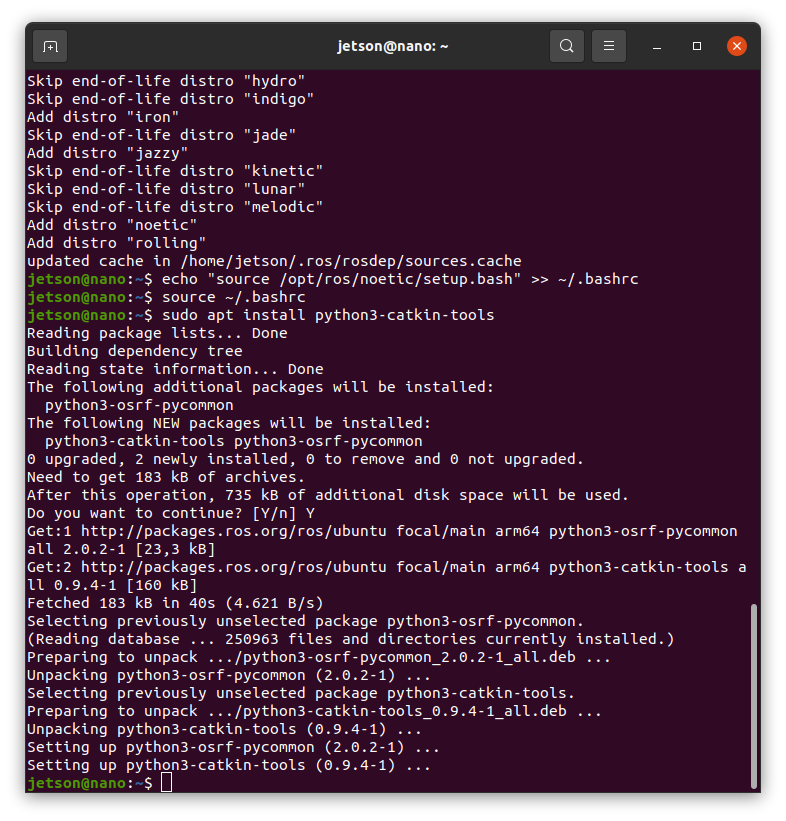
Task: Click Building dependency tree line
Action: click(135, 351)
